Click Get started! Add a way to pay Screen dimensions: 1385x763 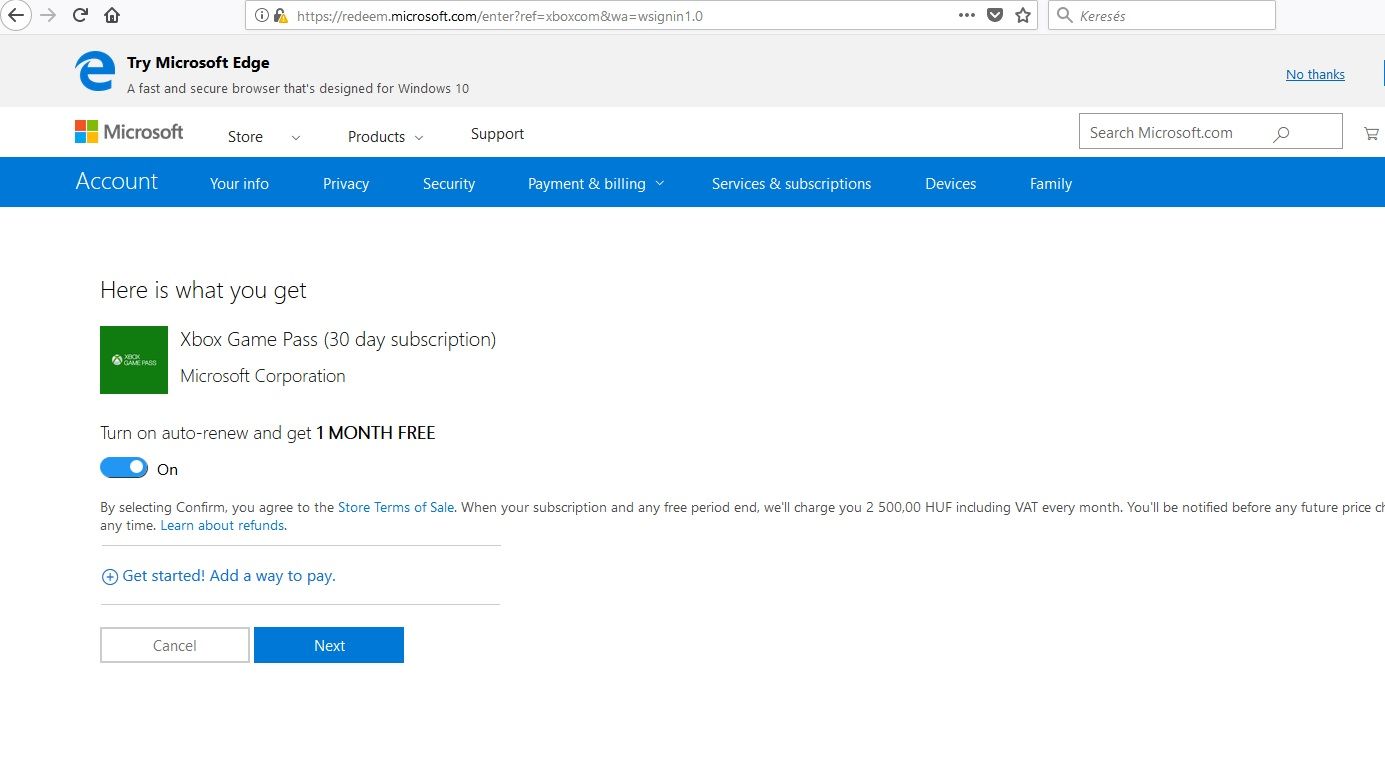(229, 576)
